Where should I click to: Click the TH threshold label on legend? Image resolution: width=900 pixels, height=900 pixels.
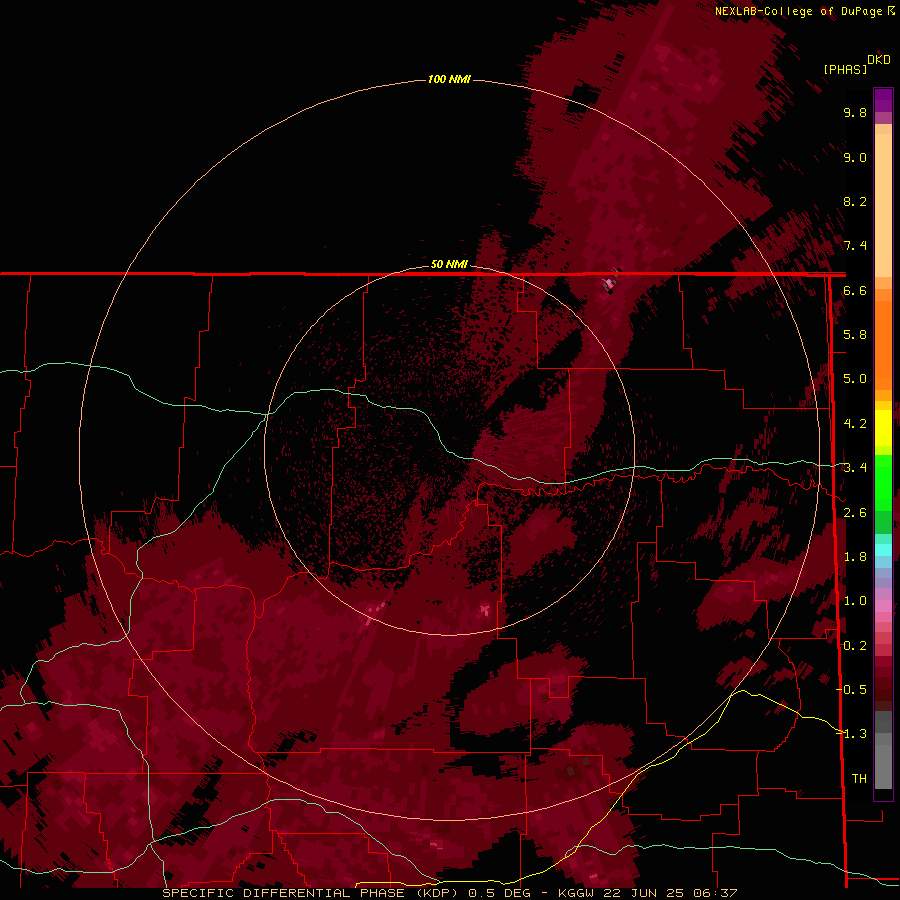pos(859,779)
